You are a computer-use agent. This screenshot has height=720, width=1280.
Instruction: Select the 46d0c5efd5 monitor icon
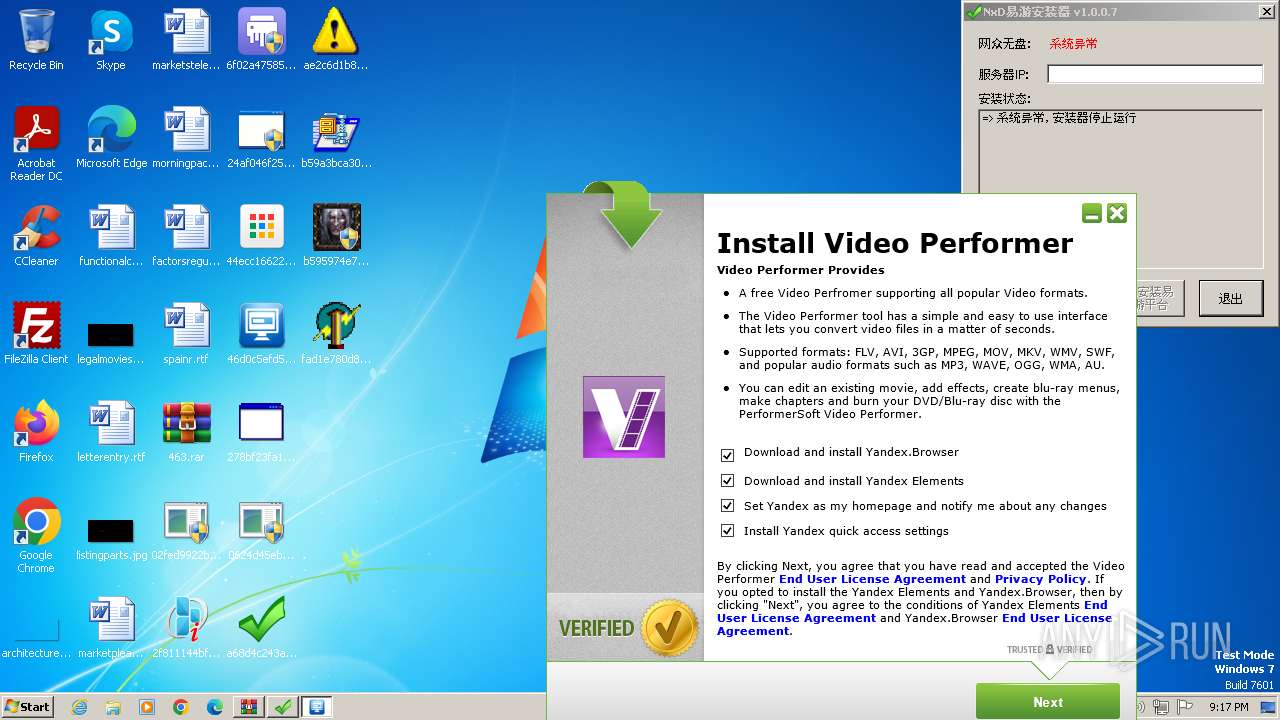[x=261, y=334]
